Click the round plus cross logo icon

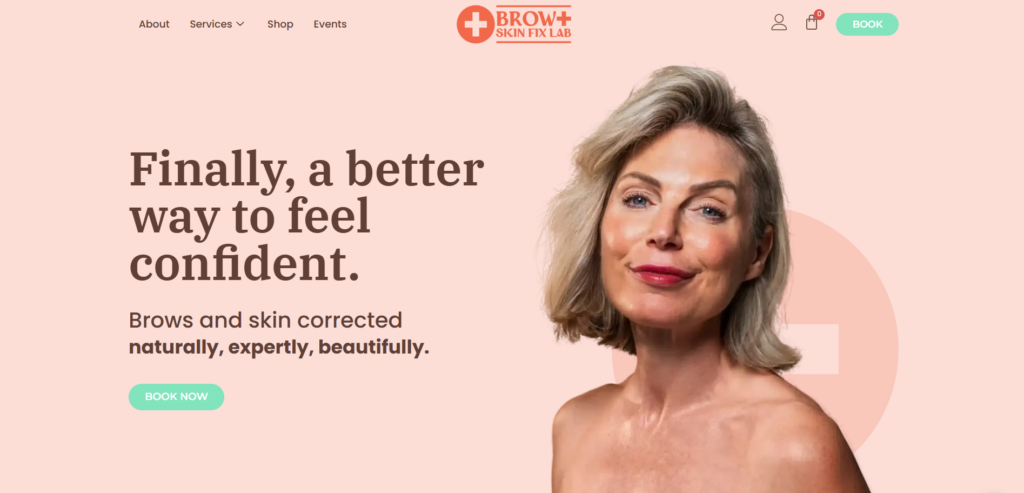coord(475,24)
